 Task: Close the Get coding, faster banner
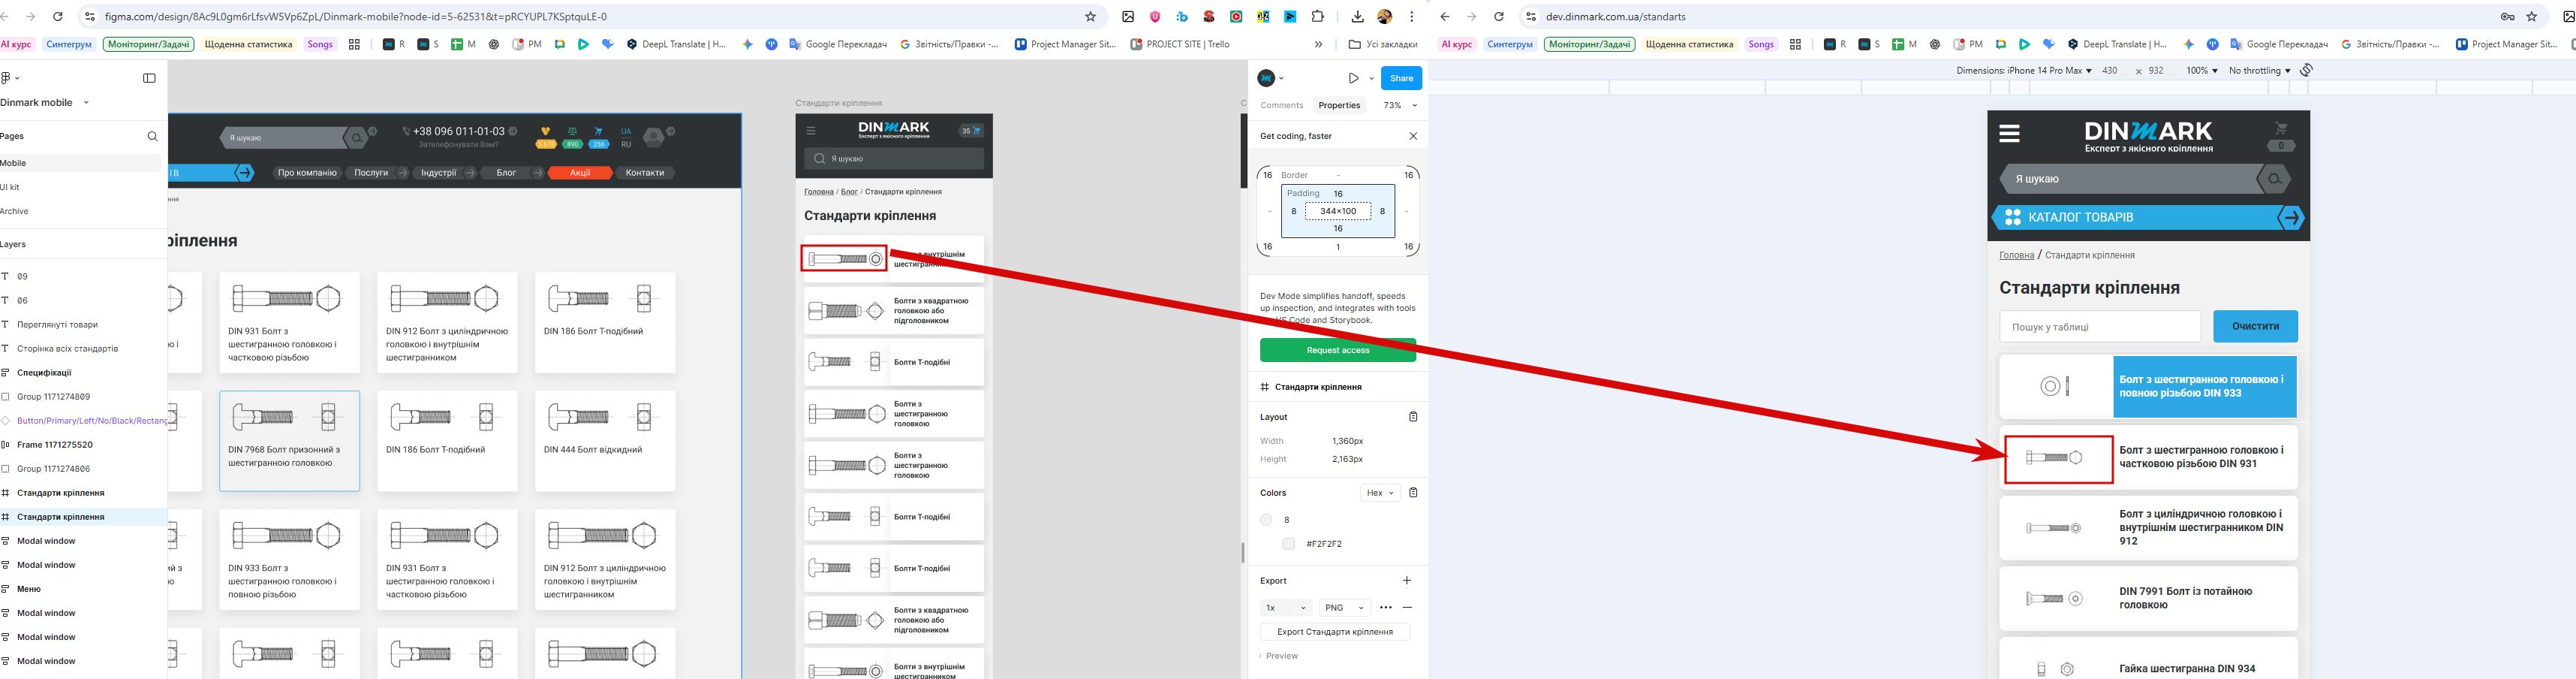1413,136
